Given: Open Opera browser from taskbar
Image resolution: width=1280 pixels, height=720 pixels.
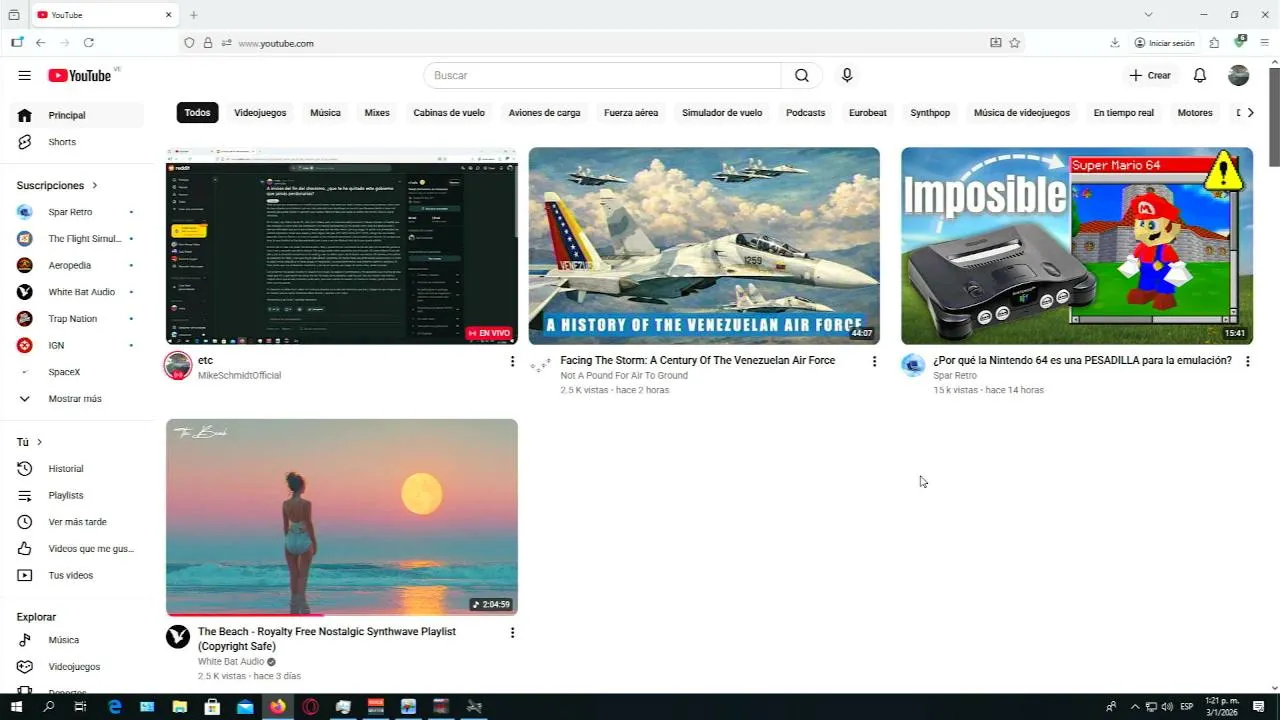Looking at the screenshot, I should (x=311, y=707).
